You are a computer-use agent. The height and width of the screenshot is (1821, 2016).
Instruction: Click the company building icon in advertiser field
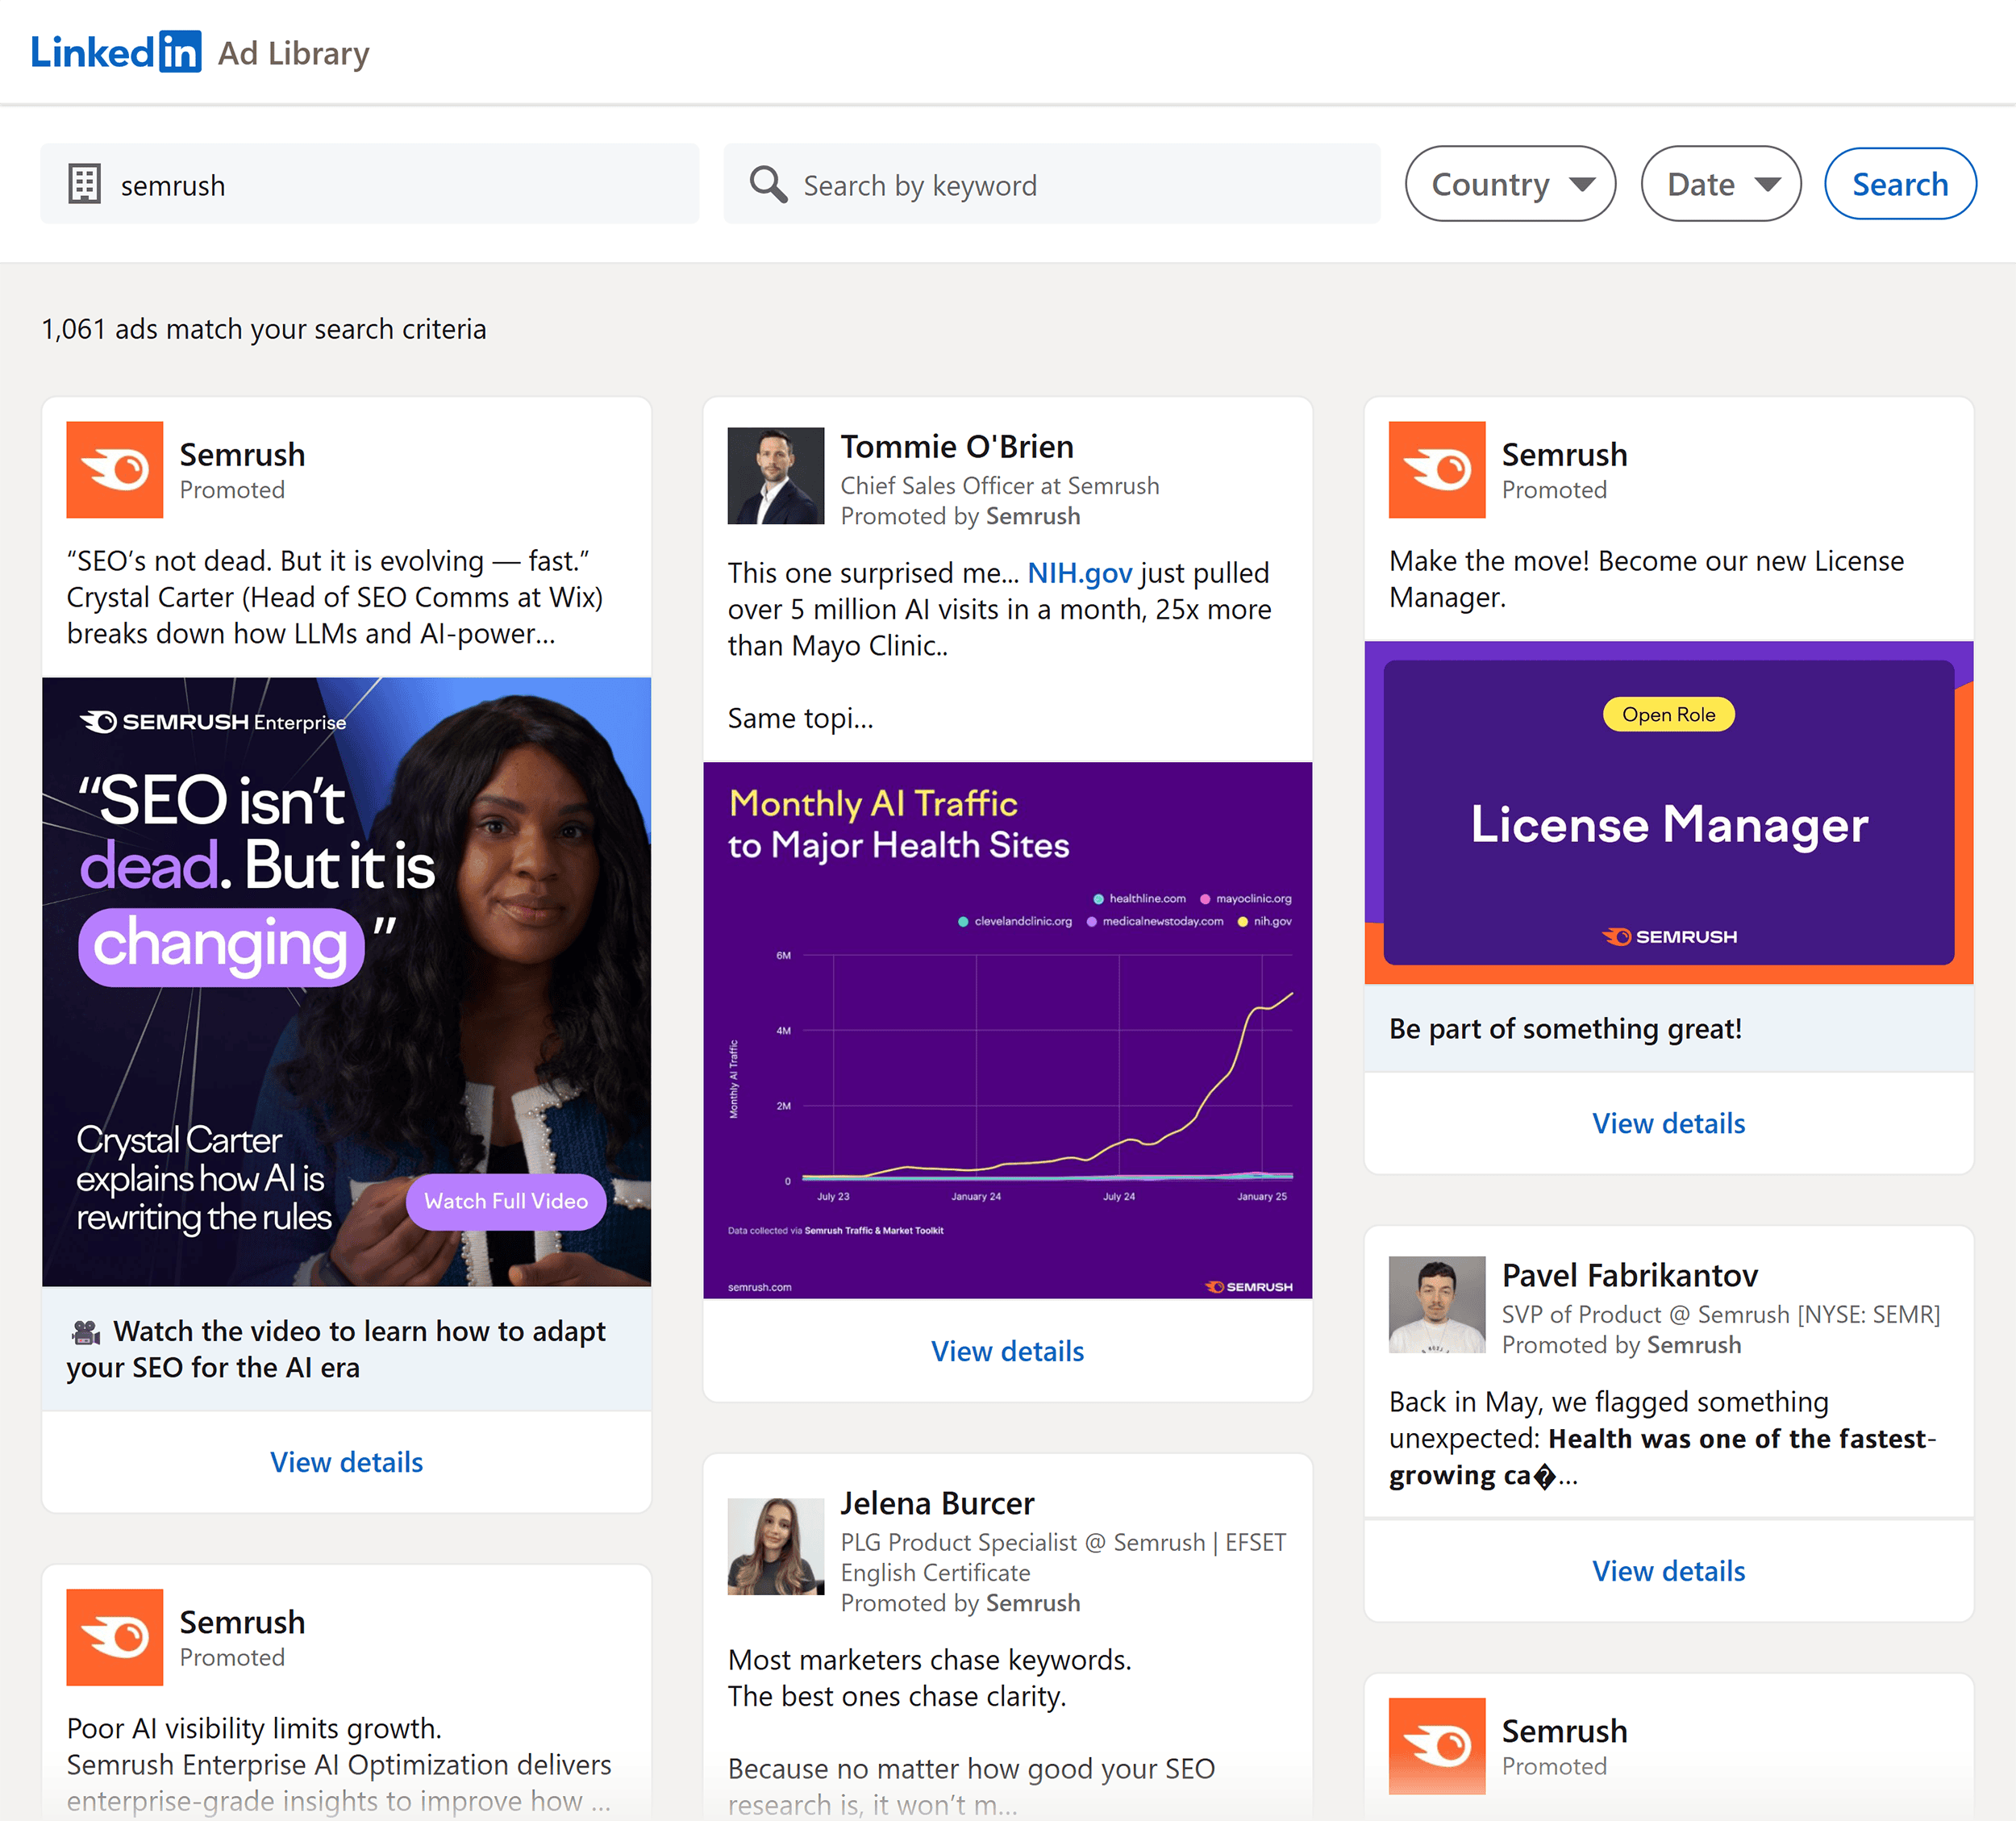pyautogui.click(x=84, y=184)
